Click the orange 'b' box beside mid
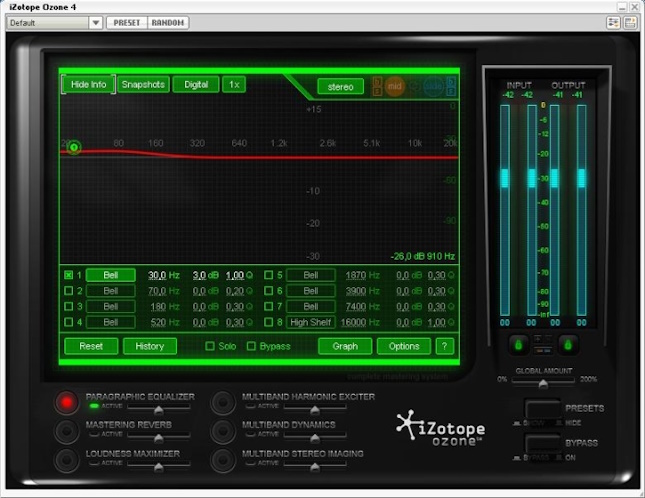 (x=377, y=81)
